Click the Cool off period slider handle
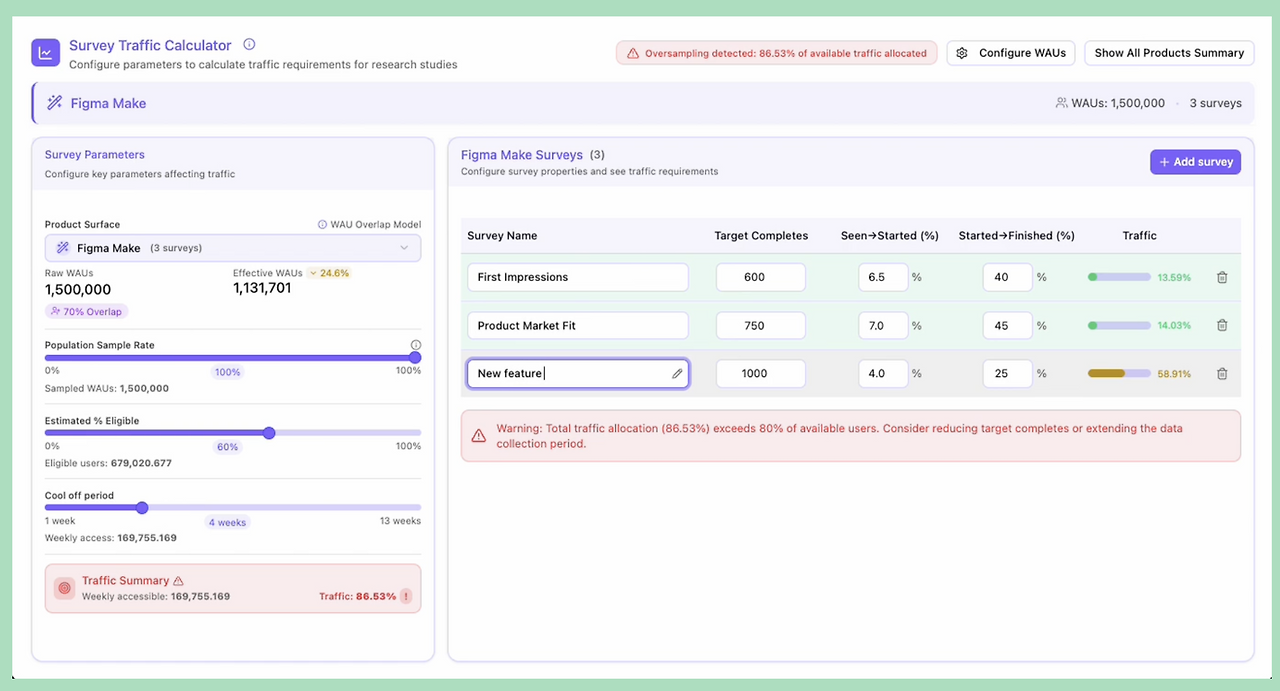 pyautogui.click(x=142, y=508)
